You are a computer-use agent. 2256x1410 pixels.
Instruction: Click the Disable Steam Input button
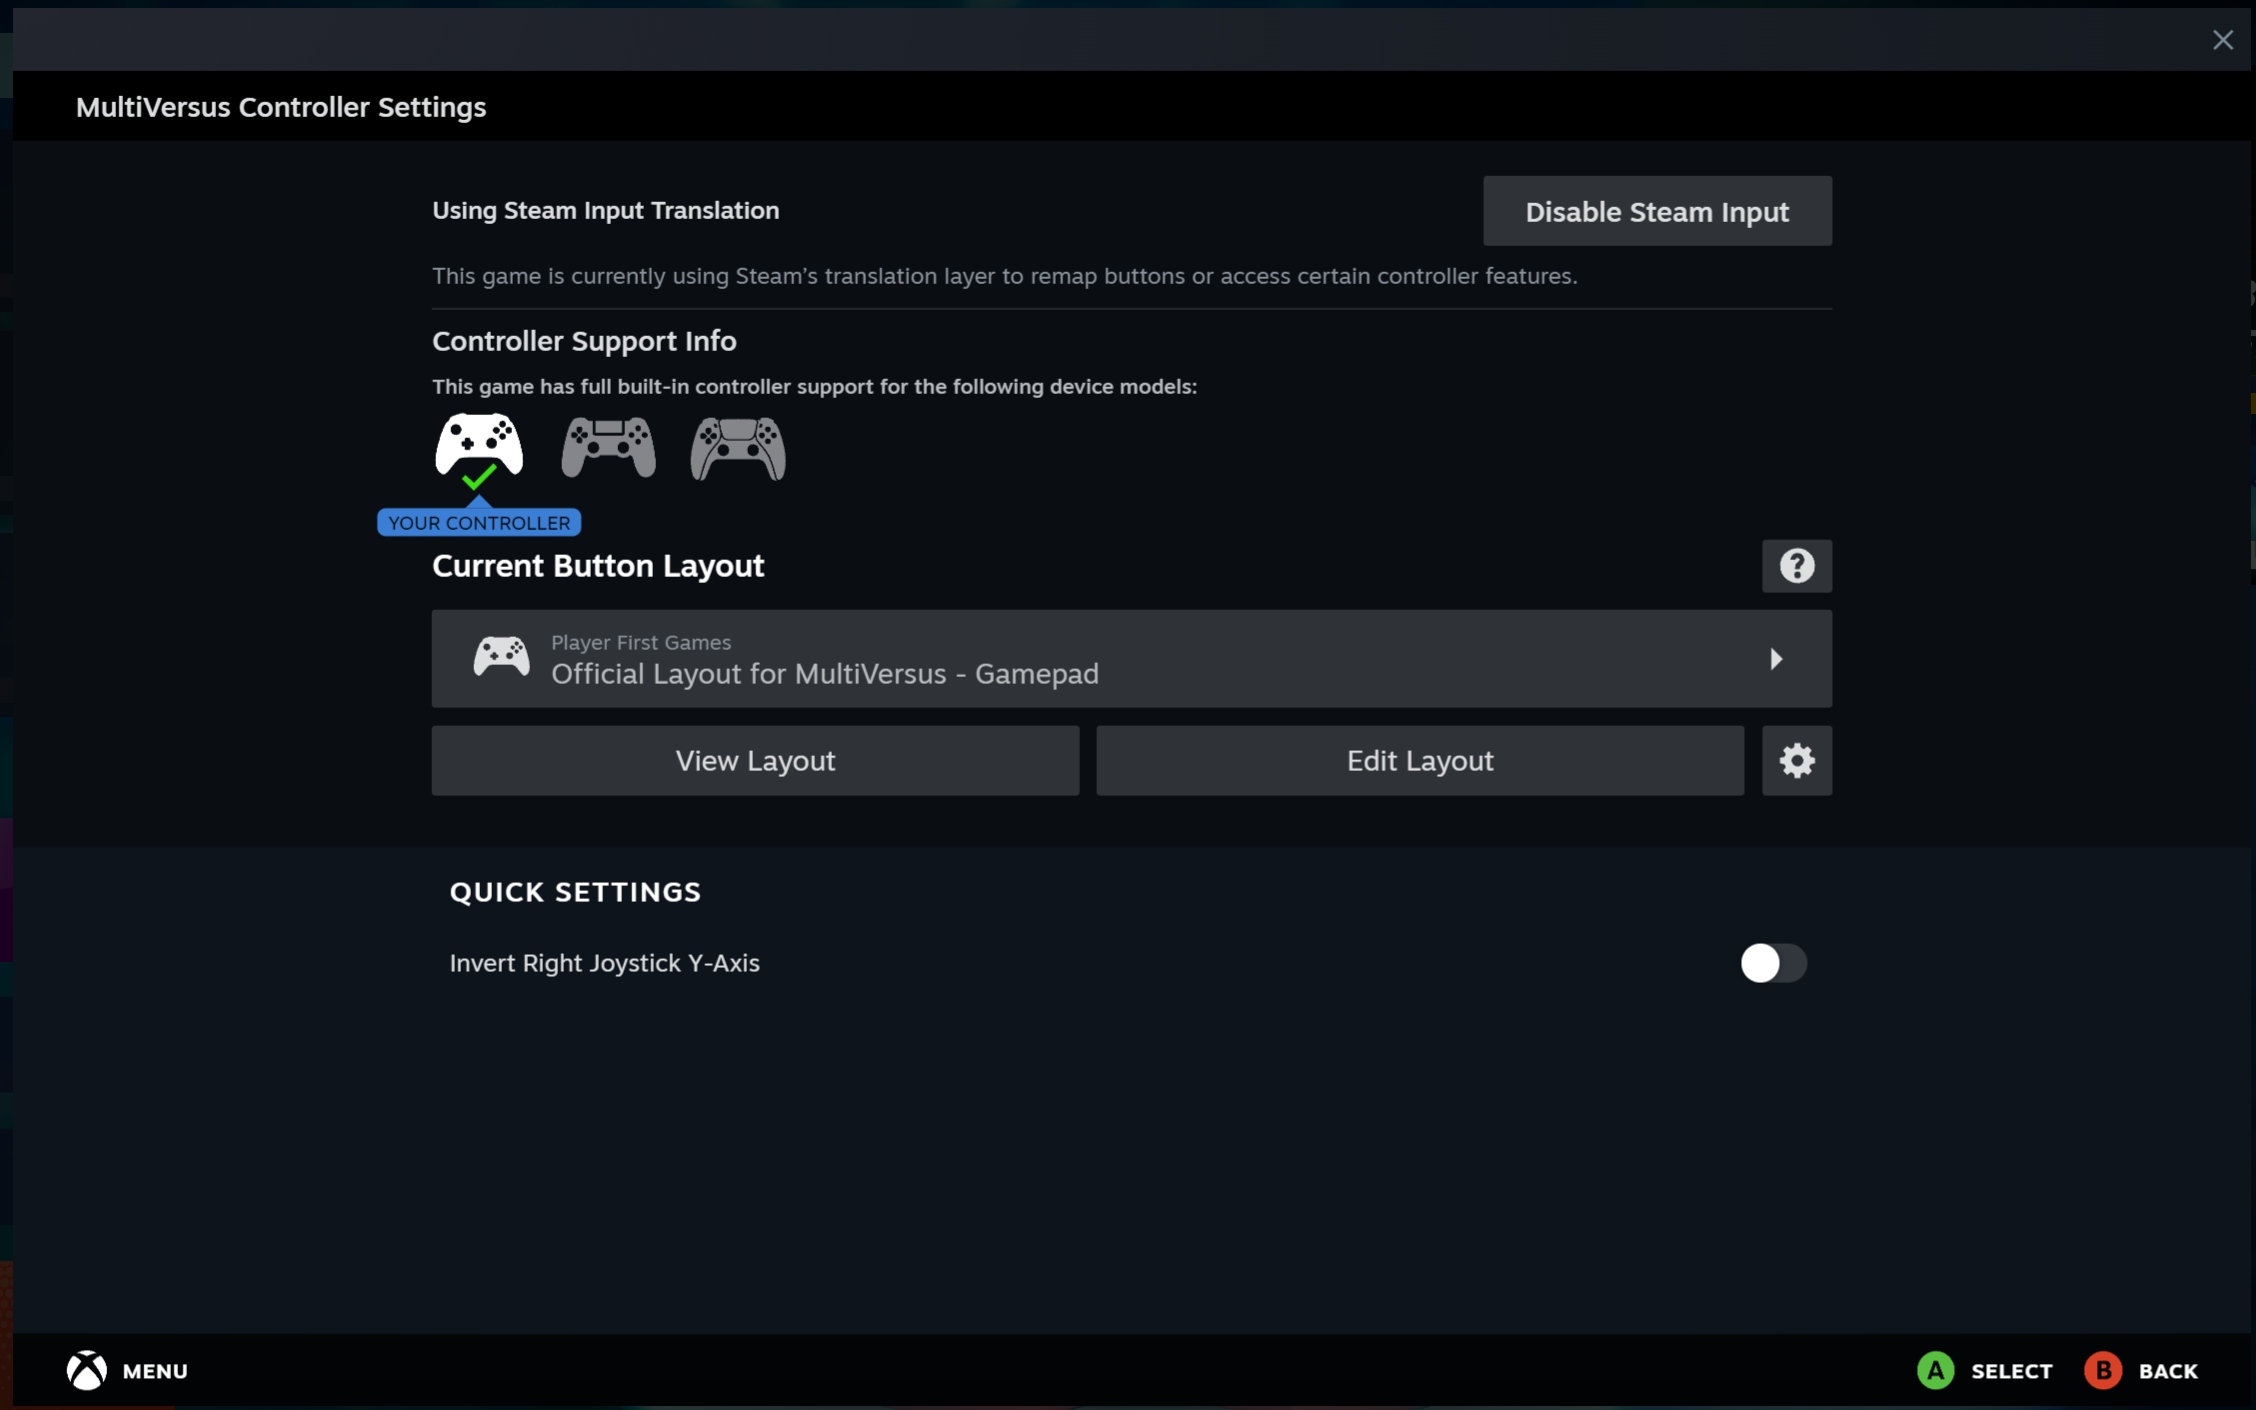[1657, 211]
